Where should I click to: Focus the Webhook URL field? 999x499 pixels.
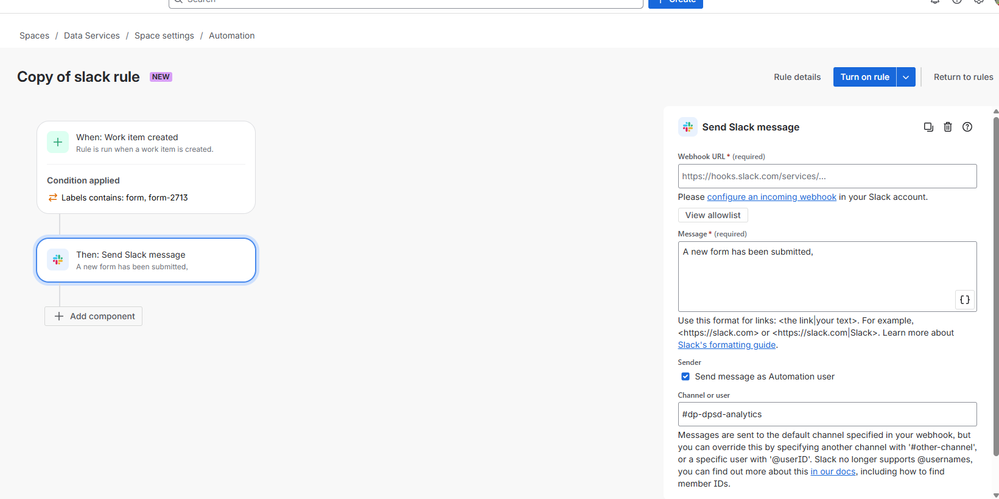[x=827, y=176]
